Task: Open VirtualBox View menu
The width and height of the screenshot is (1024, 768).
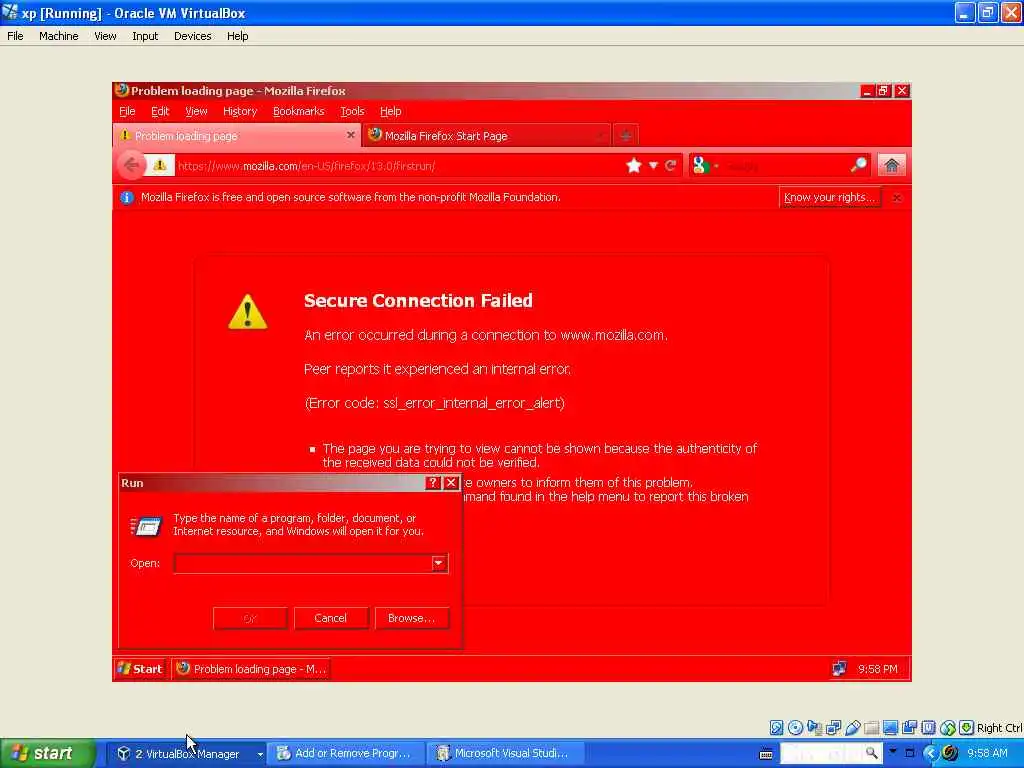Action: coord(105,36)
